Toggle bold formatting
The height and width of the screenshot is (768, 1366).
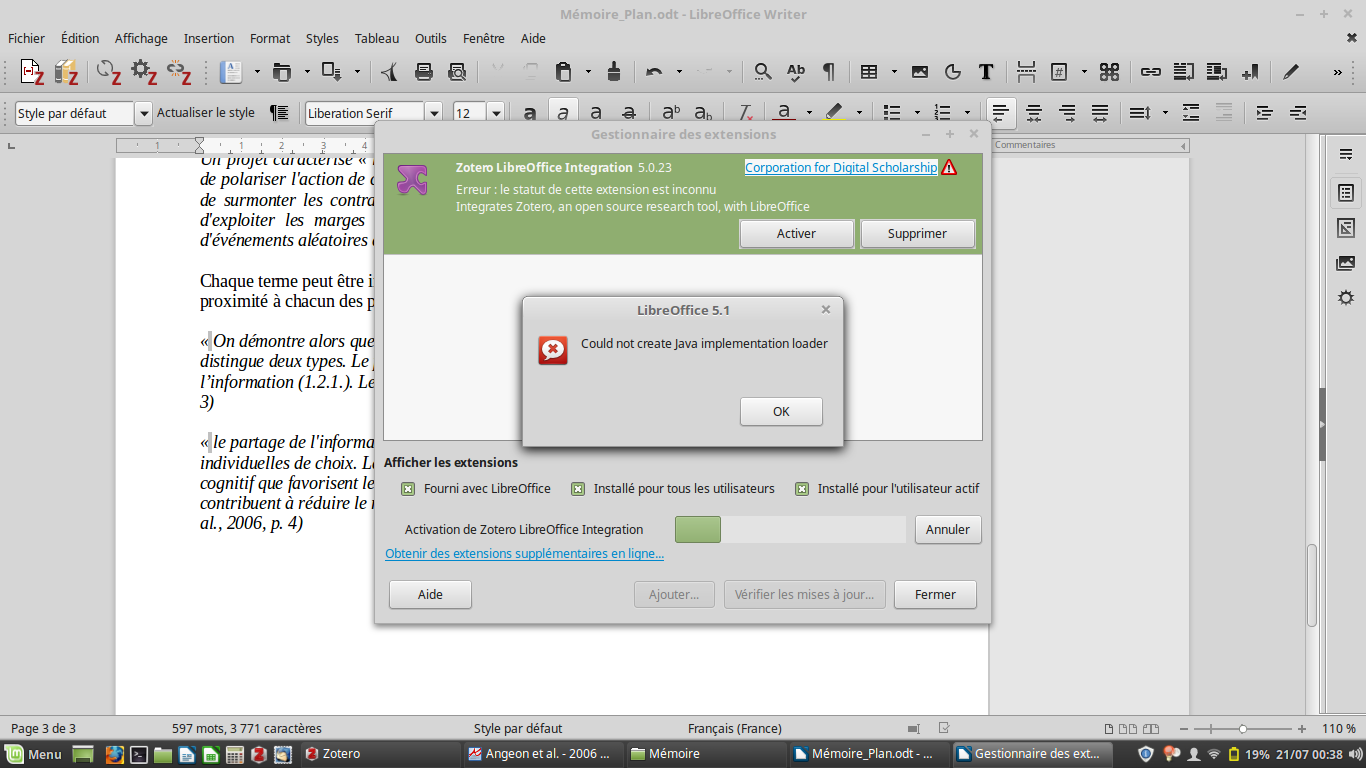click(x=530, y=113)
